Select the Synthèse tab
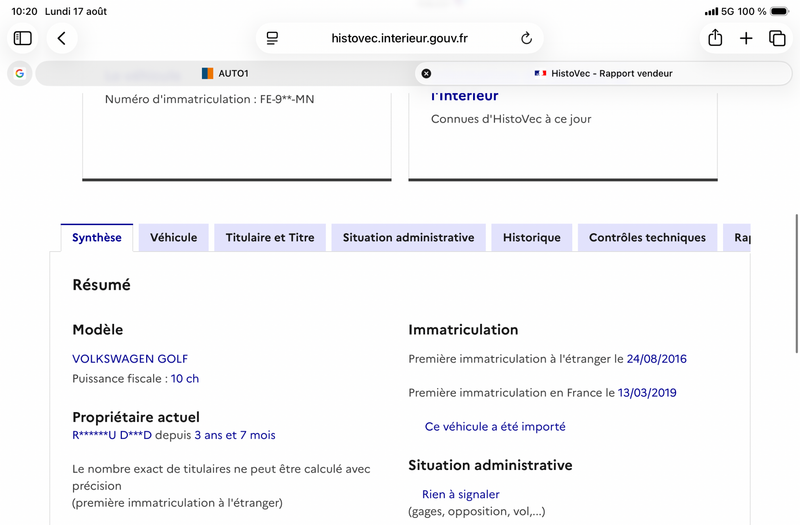 coord(97,238)
